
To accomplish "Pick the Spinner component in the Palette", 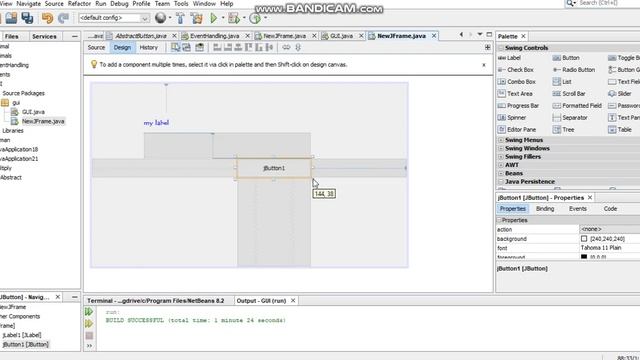I will (x=512, y=118).
